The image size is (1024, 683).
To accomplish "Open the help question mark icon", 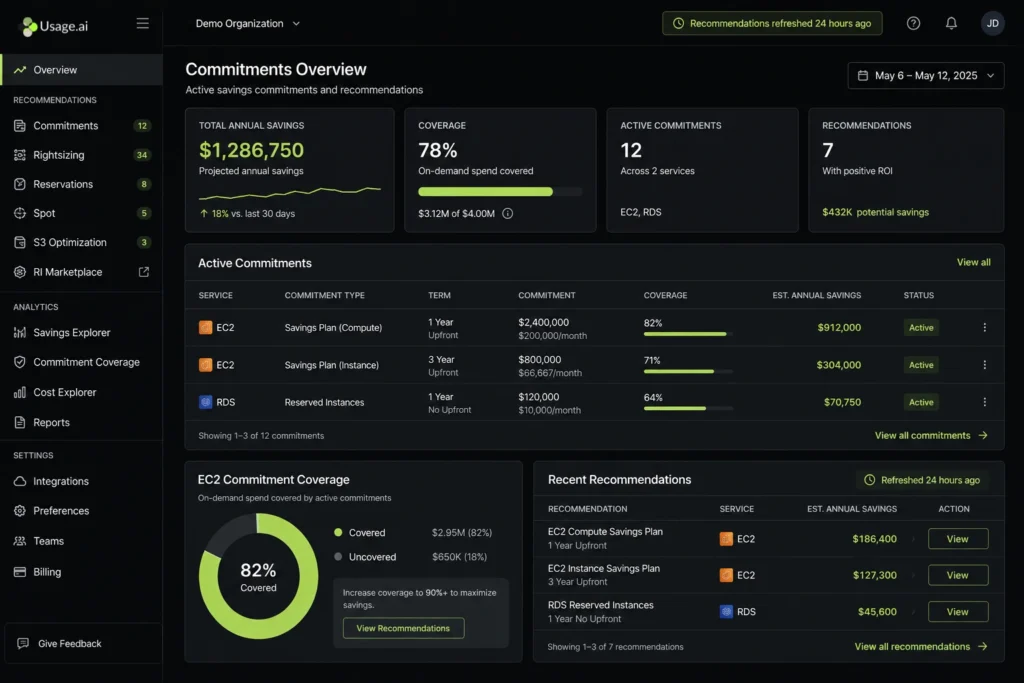I will [x=913, y=23].
